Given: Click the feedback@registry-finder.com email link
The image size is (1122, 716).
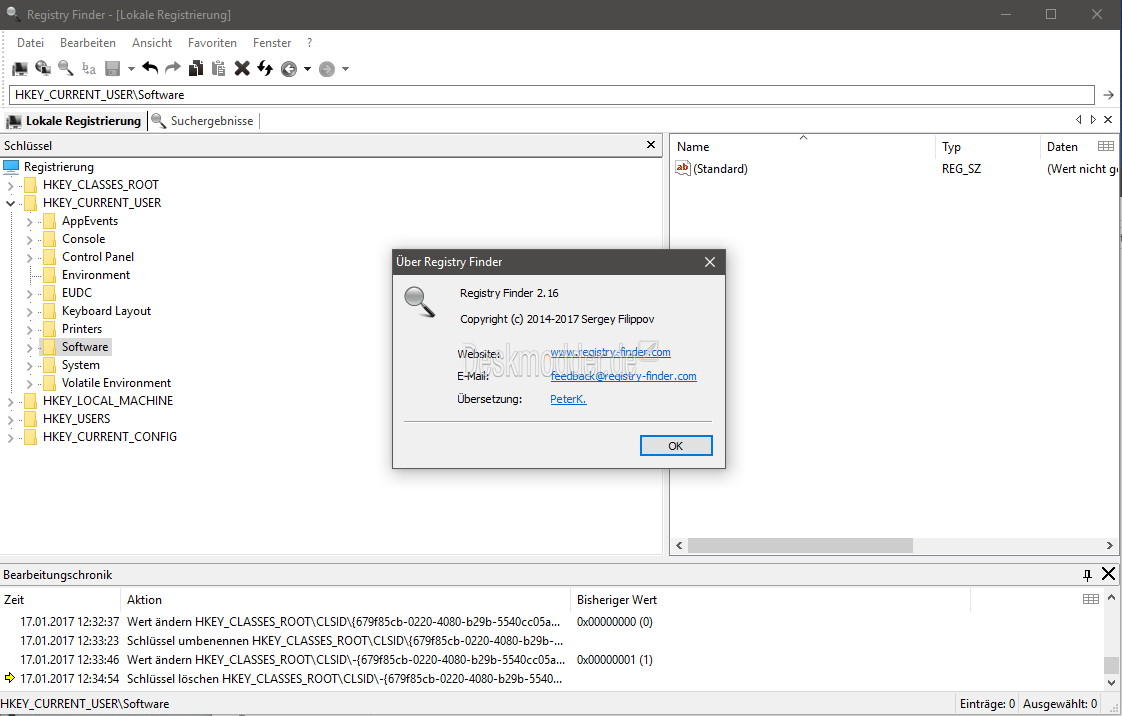Looking at the screenshot, I should pyautogui.click(x=623, y=376).
